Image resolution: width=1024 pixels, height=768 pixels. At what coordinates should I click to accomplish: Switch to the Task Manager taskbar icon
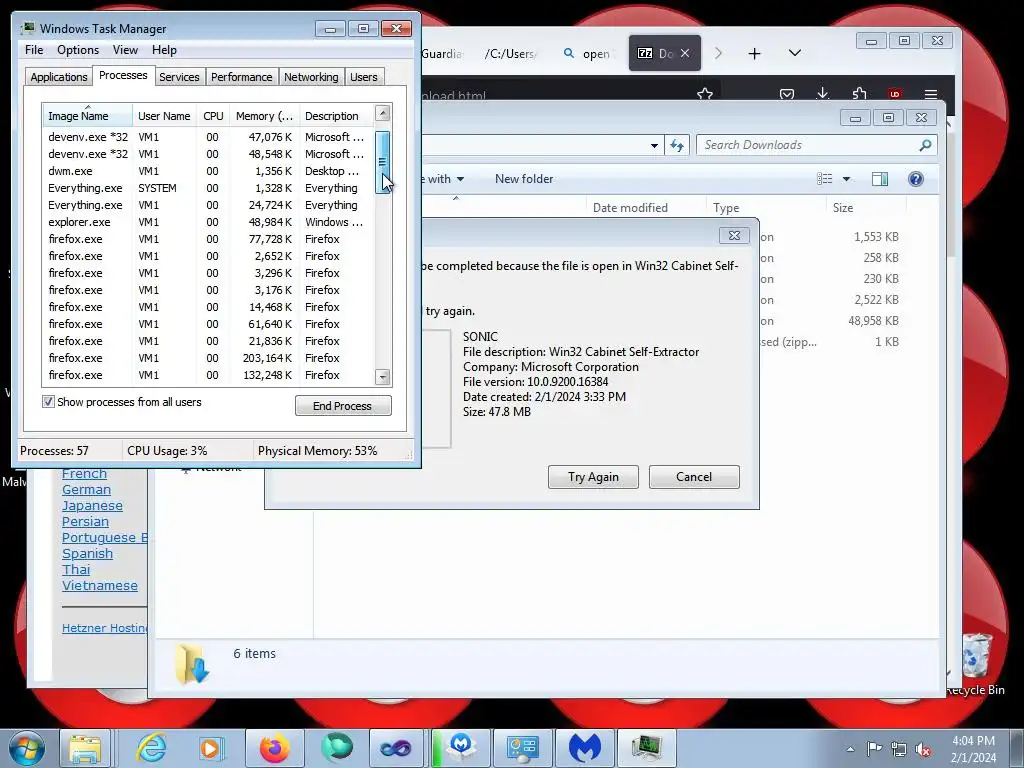click(x=647, y=748)
